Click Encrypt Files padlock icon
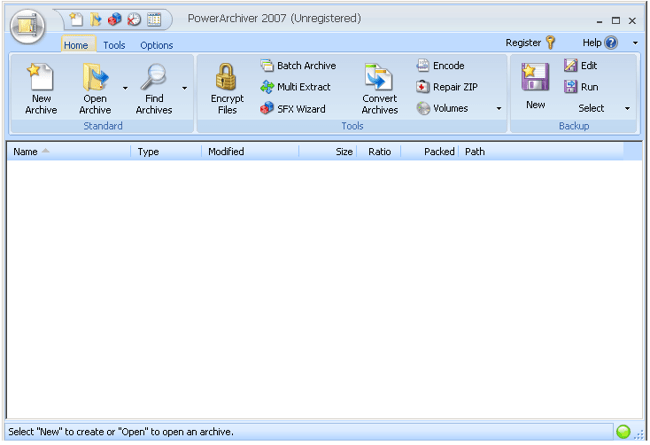 click(x=226, y=76)
